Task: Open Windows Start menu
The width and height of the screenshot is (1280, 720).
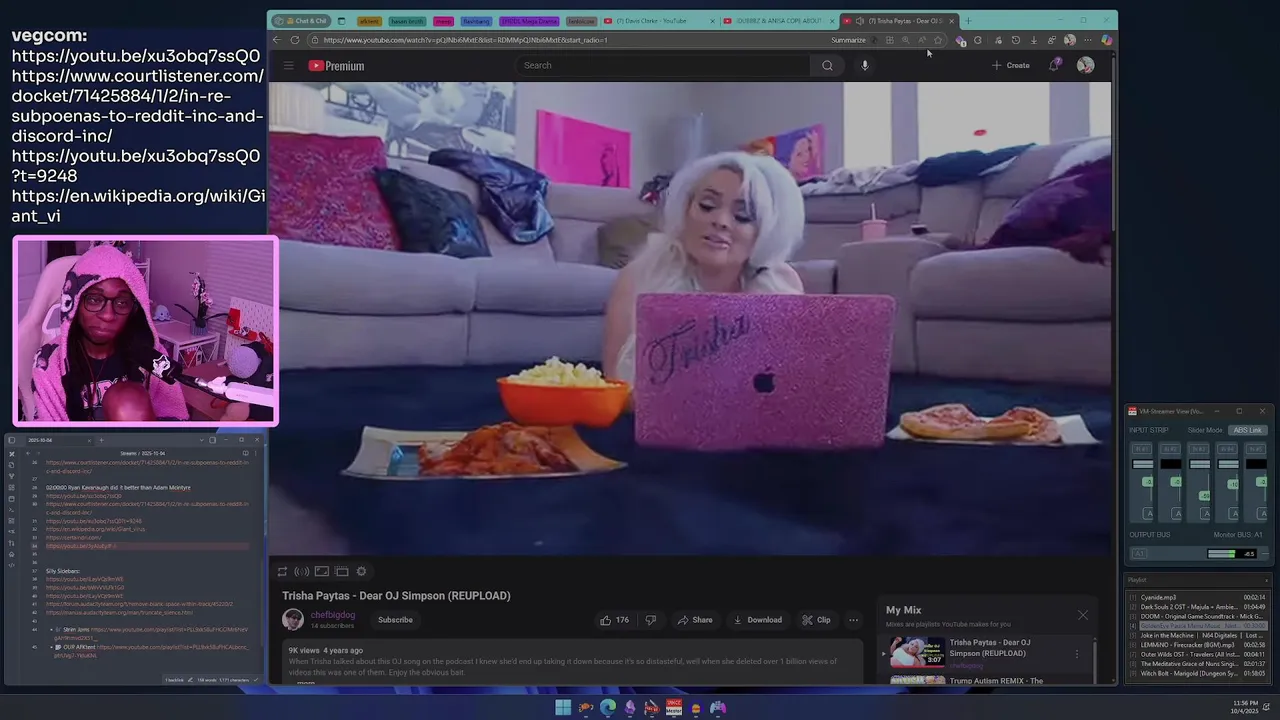Action: (563, 708)
